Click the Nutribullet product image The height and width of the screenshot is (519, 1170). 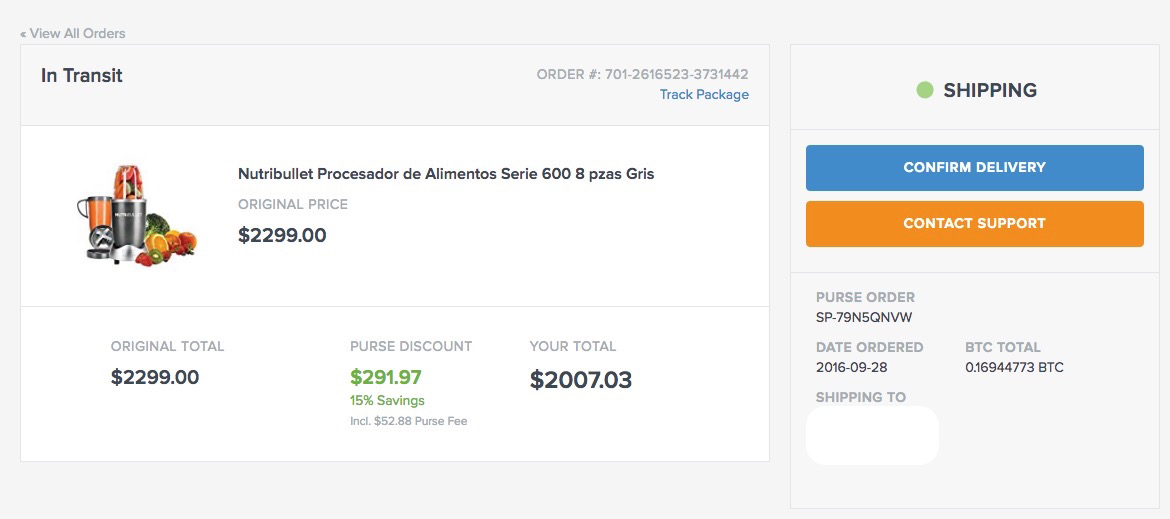137,214
